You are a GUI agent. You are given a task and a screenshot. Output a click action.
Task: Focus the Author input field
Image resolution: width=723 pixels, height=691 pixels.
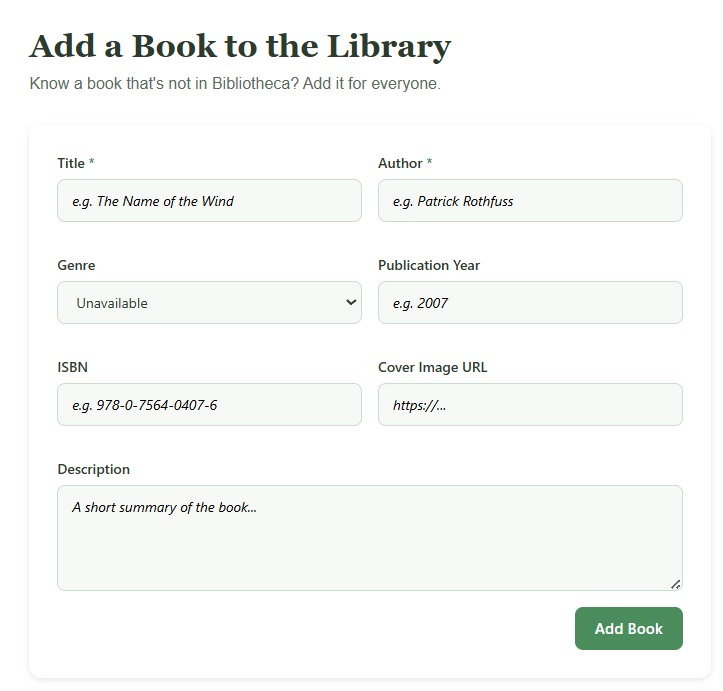click(530, 201)
